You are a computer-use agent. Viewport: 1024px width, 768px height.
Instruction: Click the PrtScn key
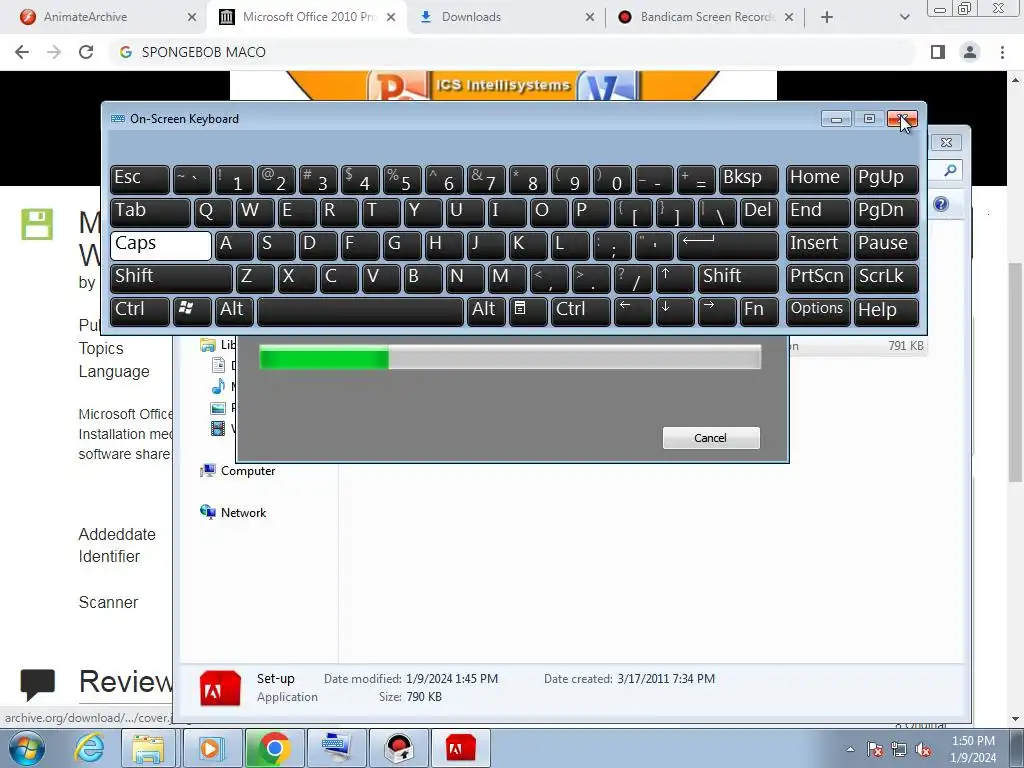pyautogui.click(x=818, y=278)
